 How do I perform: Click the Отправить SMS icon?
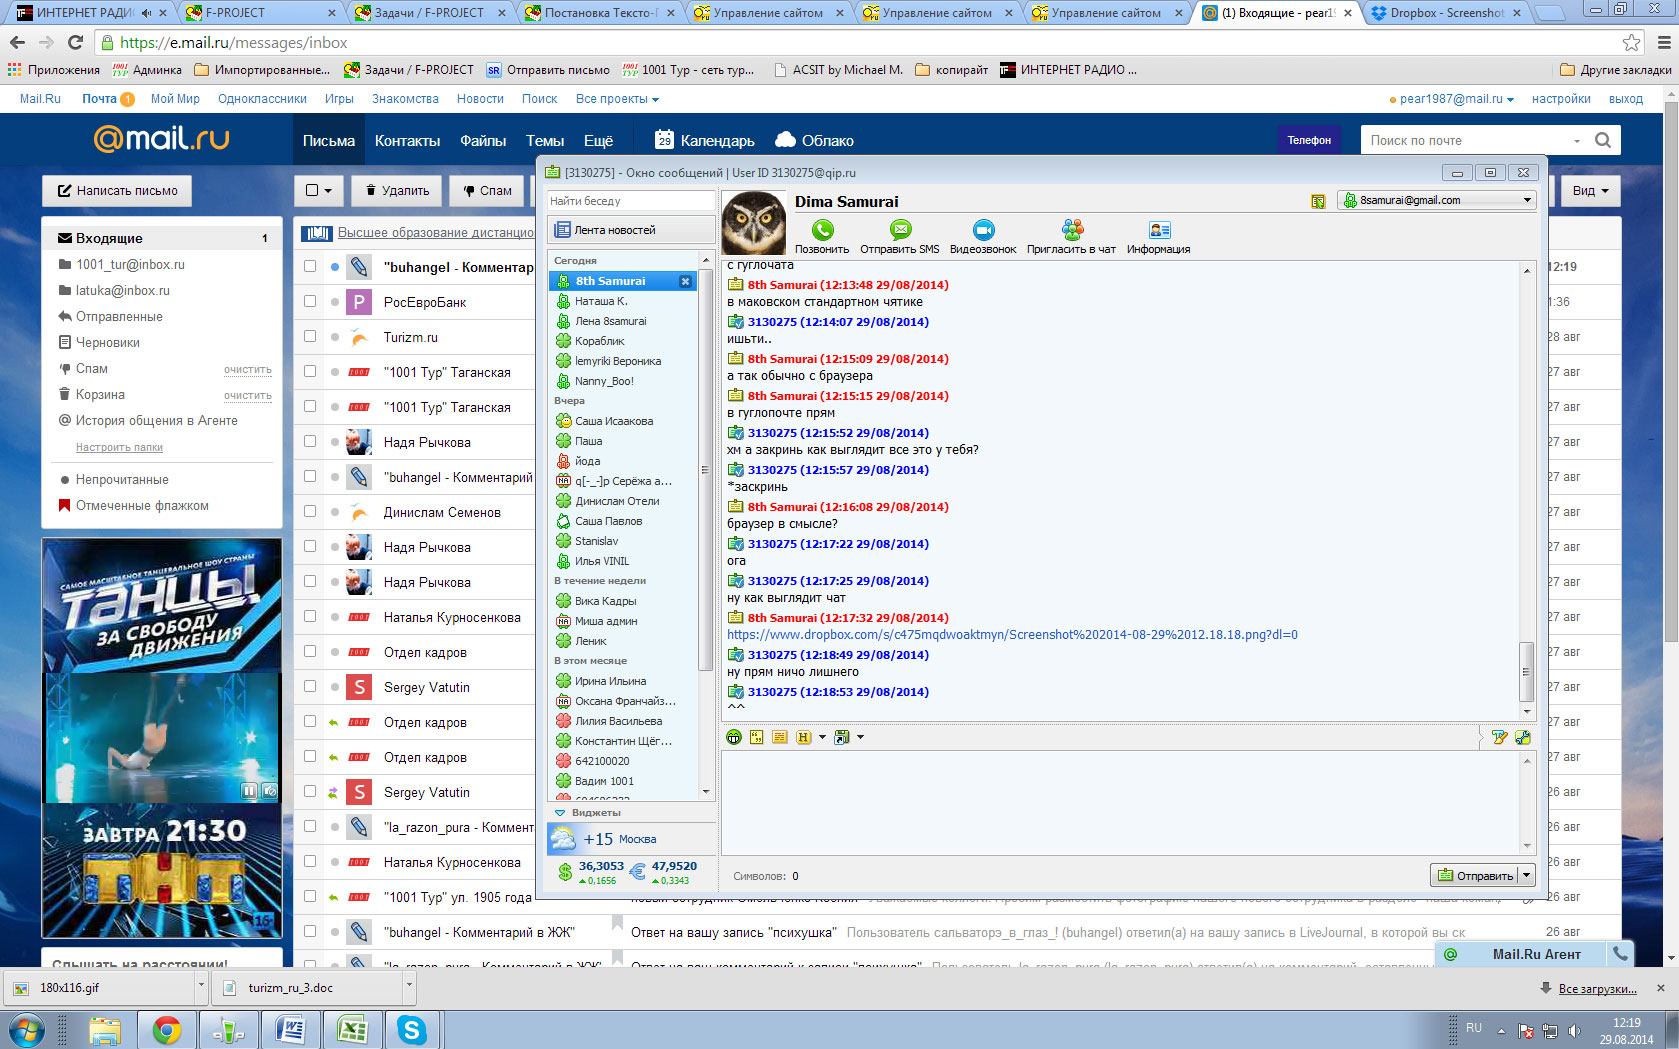coord(900,230)
